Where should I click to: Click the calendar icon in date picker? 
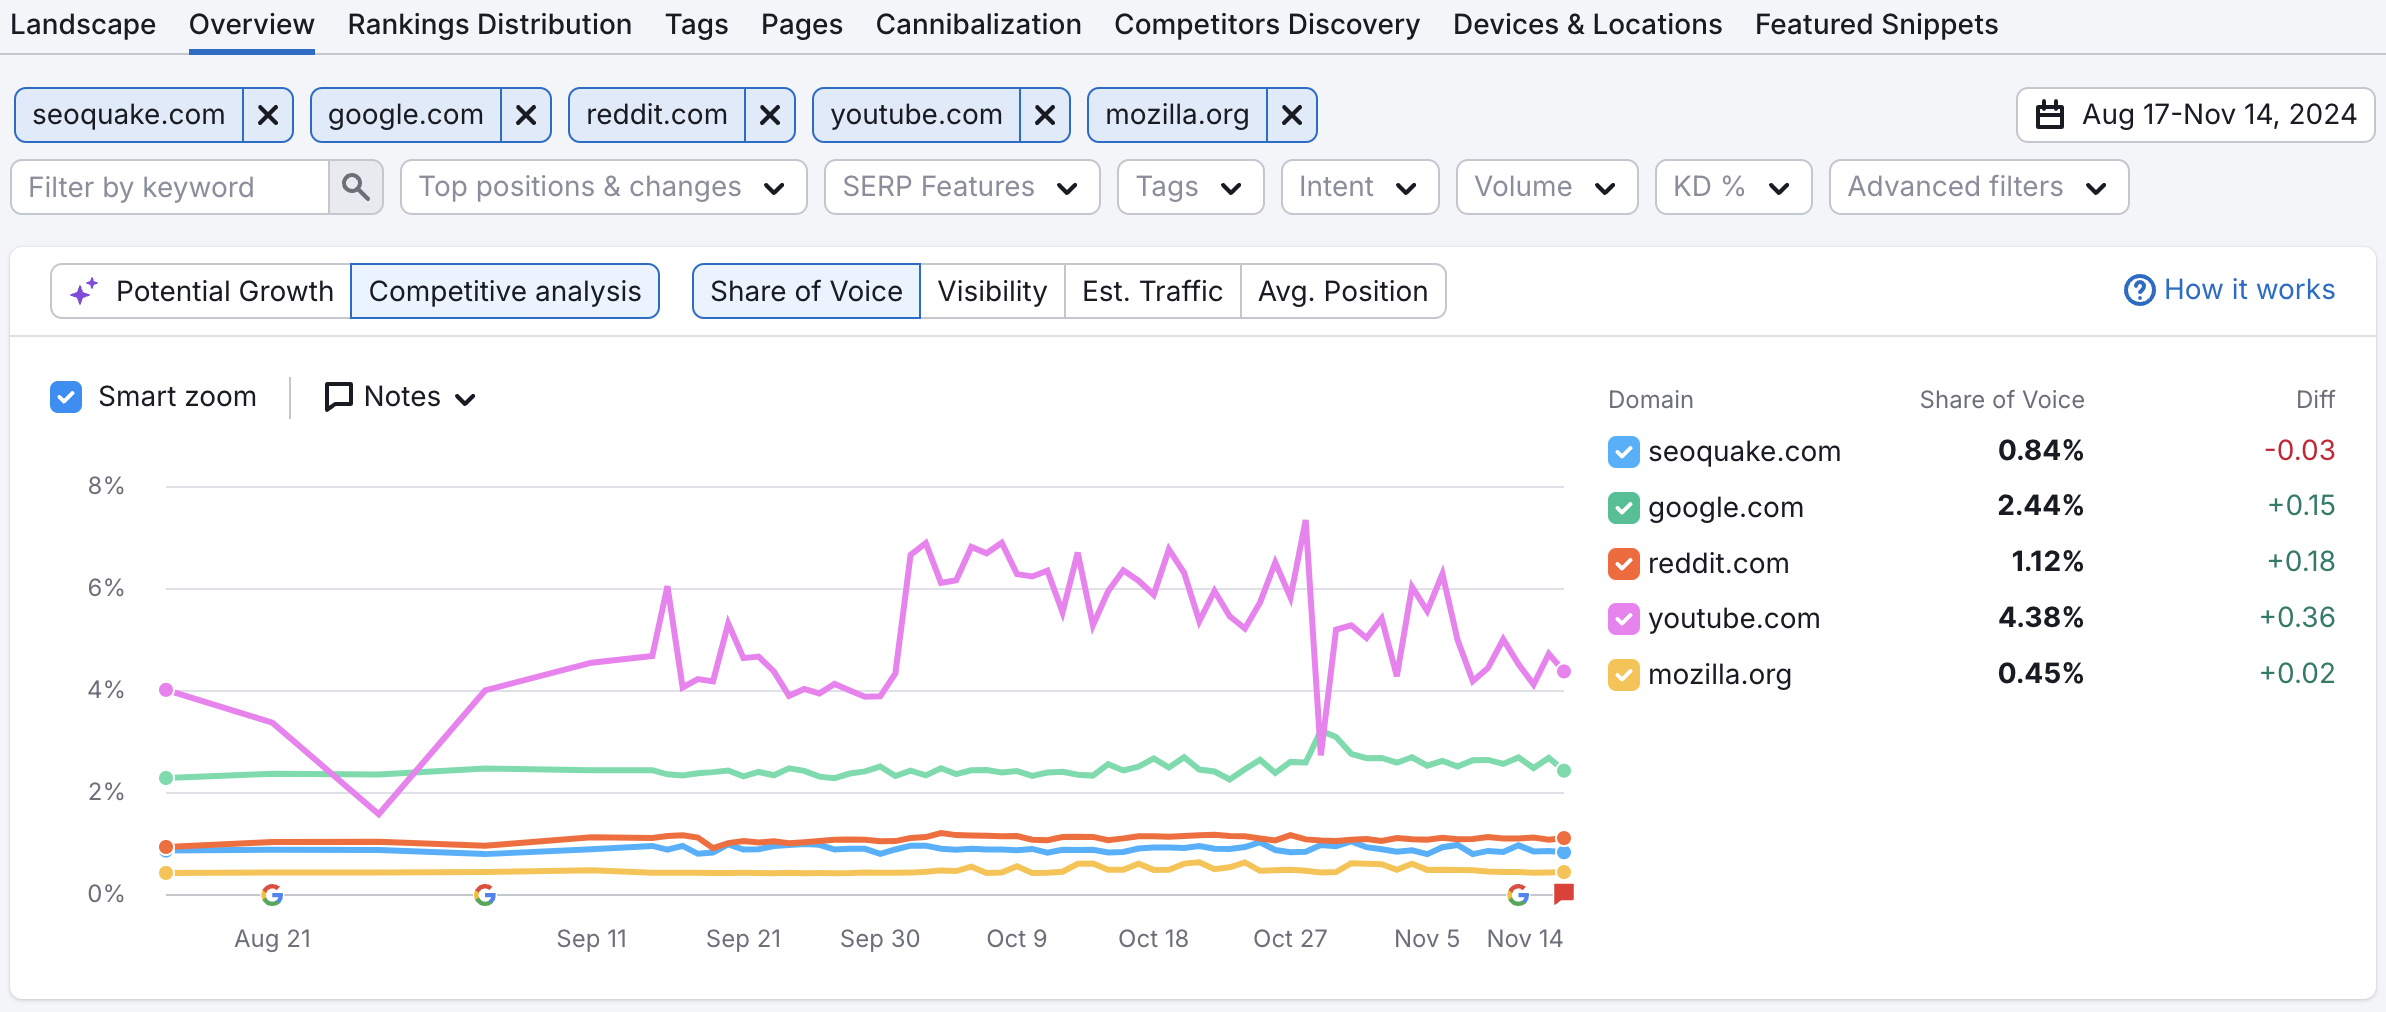(2050, 115)
